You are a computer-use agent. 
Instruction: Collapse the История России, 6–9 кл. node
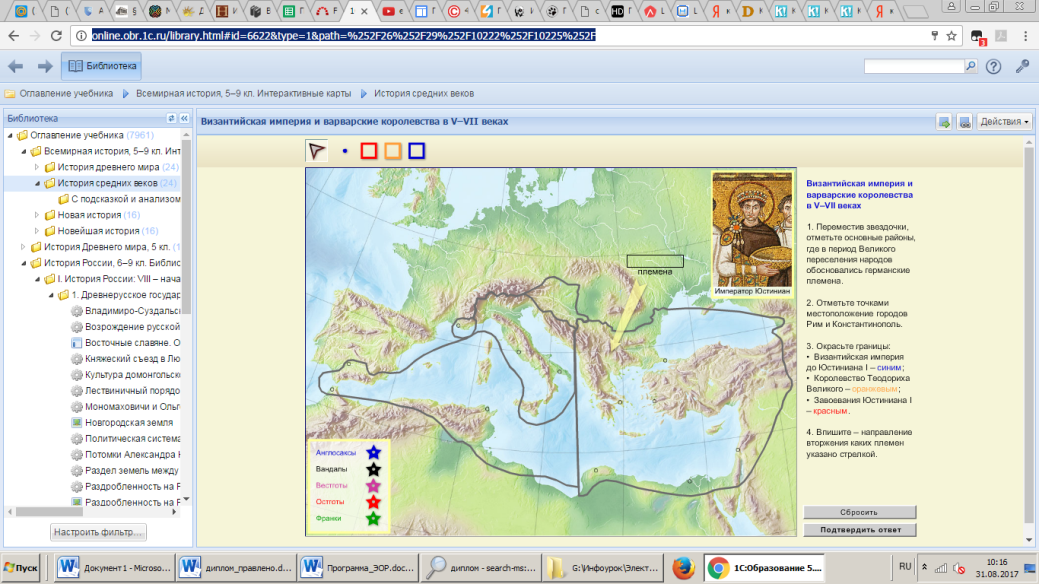[x=24, y=263]
